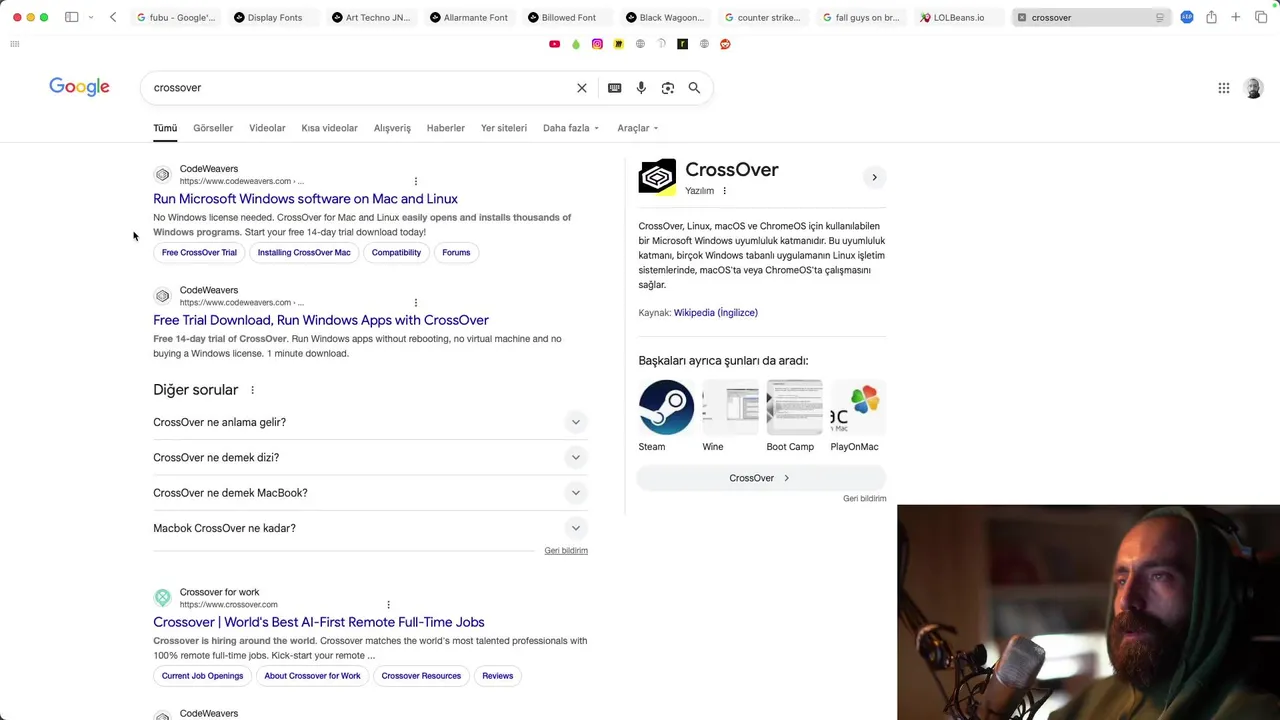Viewport: 1280px width, 720px height.
Task: Switch to the Görseller tab
Action: [x=213, y=128]
